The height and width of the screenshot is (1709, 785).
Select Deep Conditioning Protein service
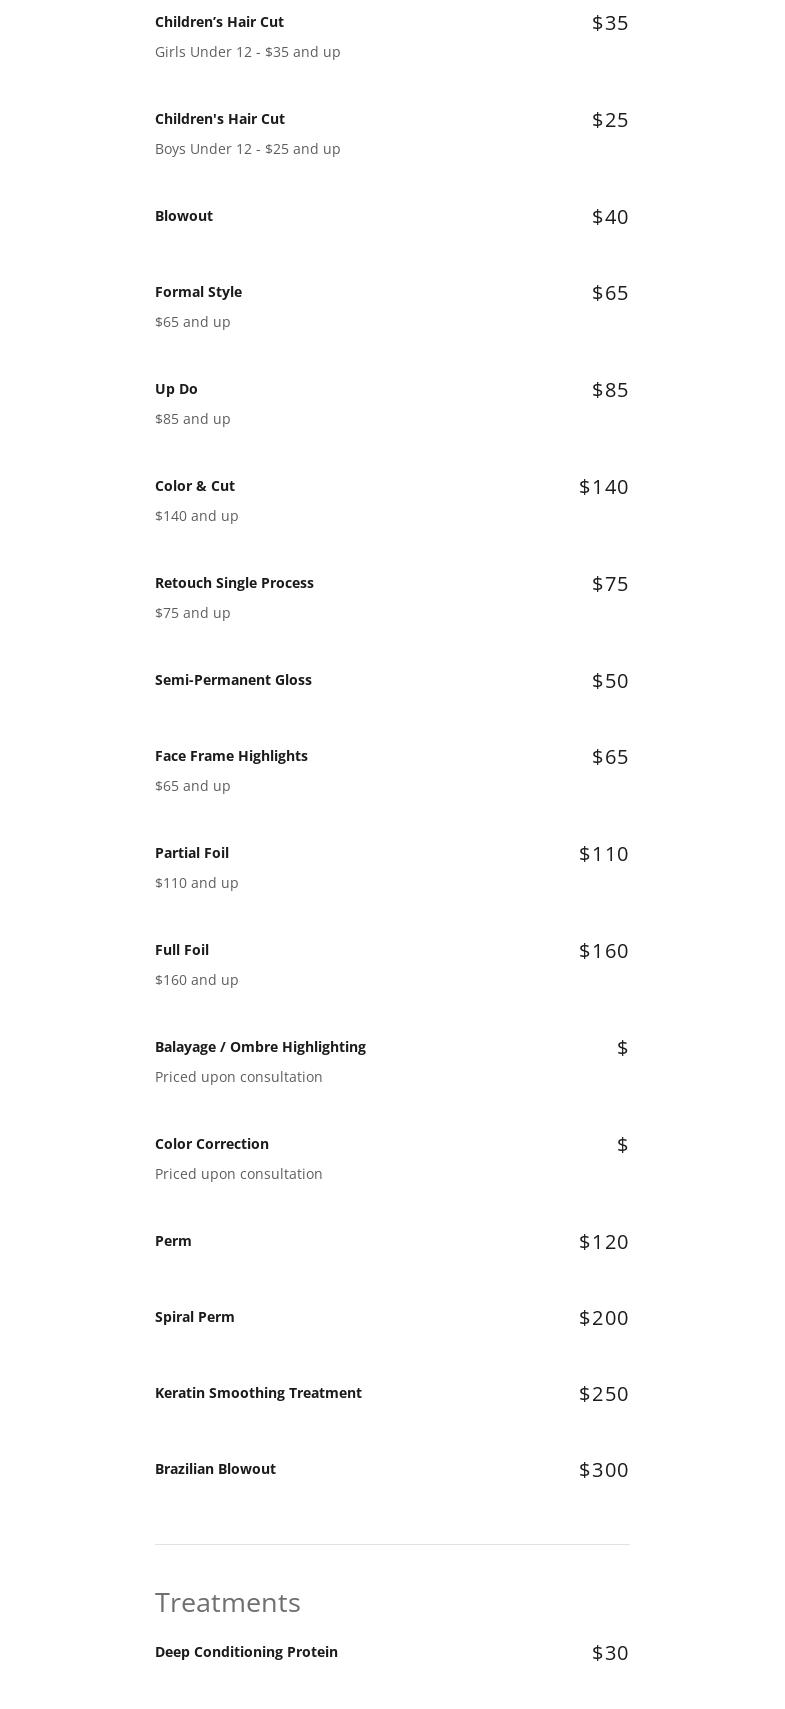coord(246,1652)
